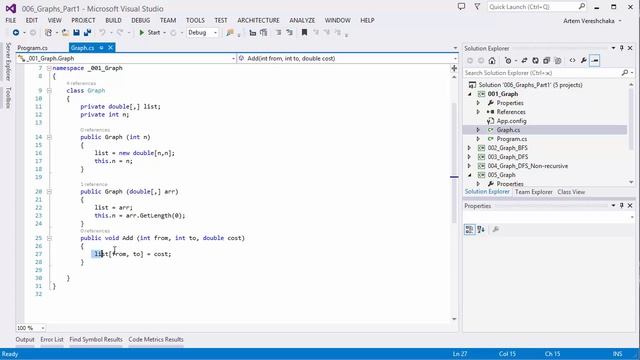Open the account name dropdown arrow

point(620,21)
